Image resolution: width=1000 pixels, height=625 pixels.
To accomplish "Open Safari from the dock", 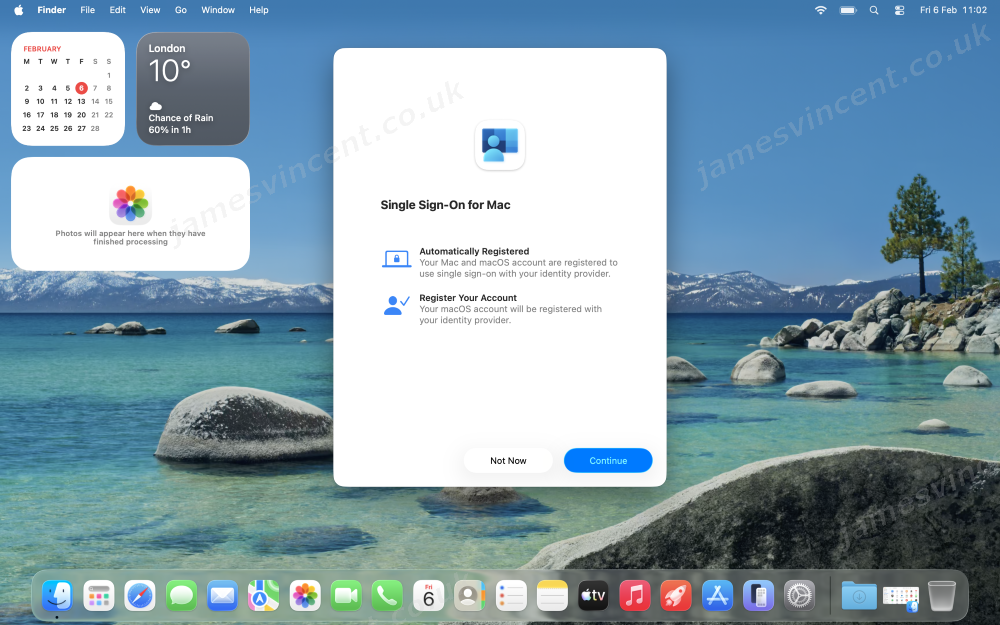I will pyautogui.click(x=140, y=596).
